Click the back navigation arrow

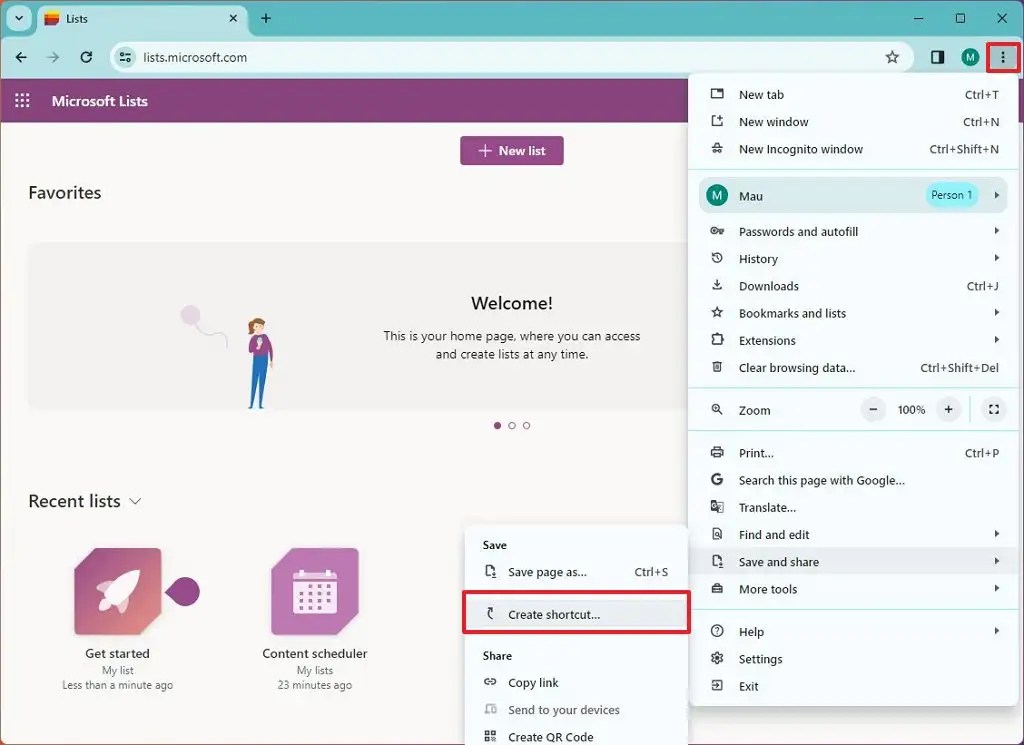[21, 57]
